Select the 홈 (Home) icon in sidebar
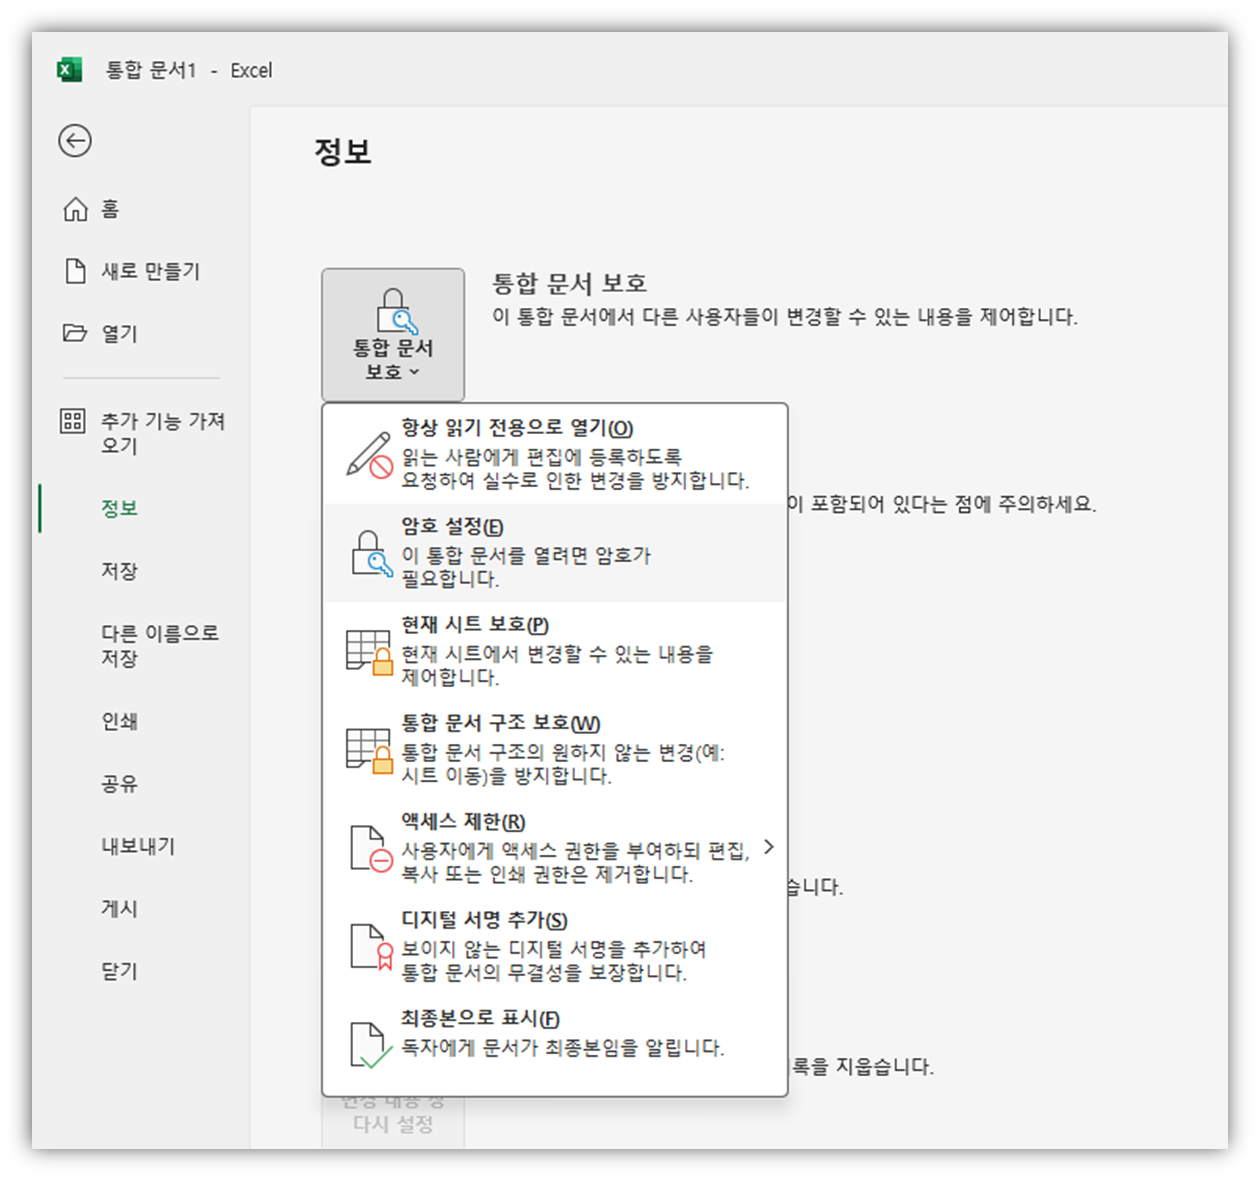The height and width of the screenshot is (1181, 1260). click(76, 209)
